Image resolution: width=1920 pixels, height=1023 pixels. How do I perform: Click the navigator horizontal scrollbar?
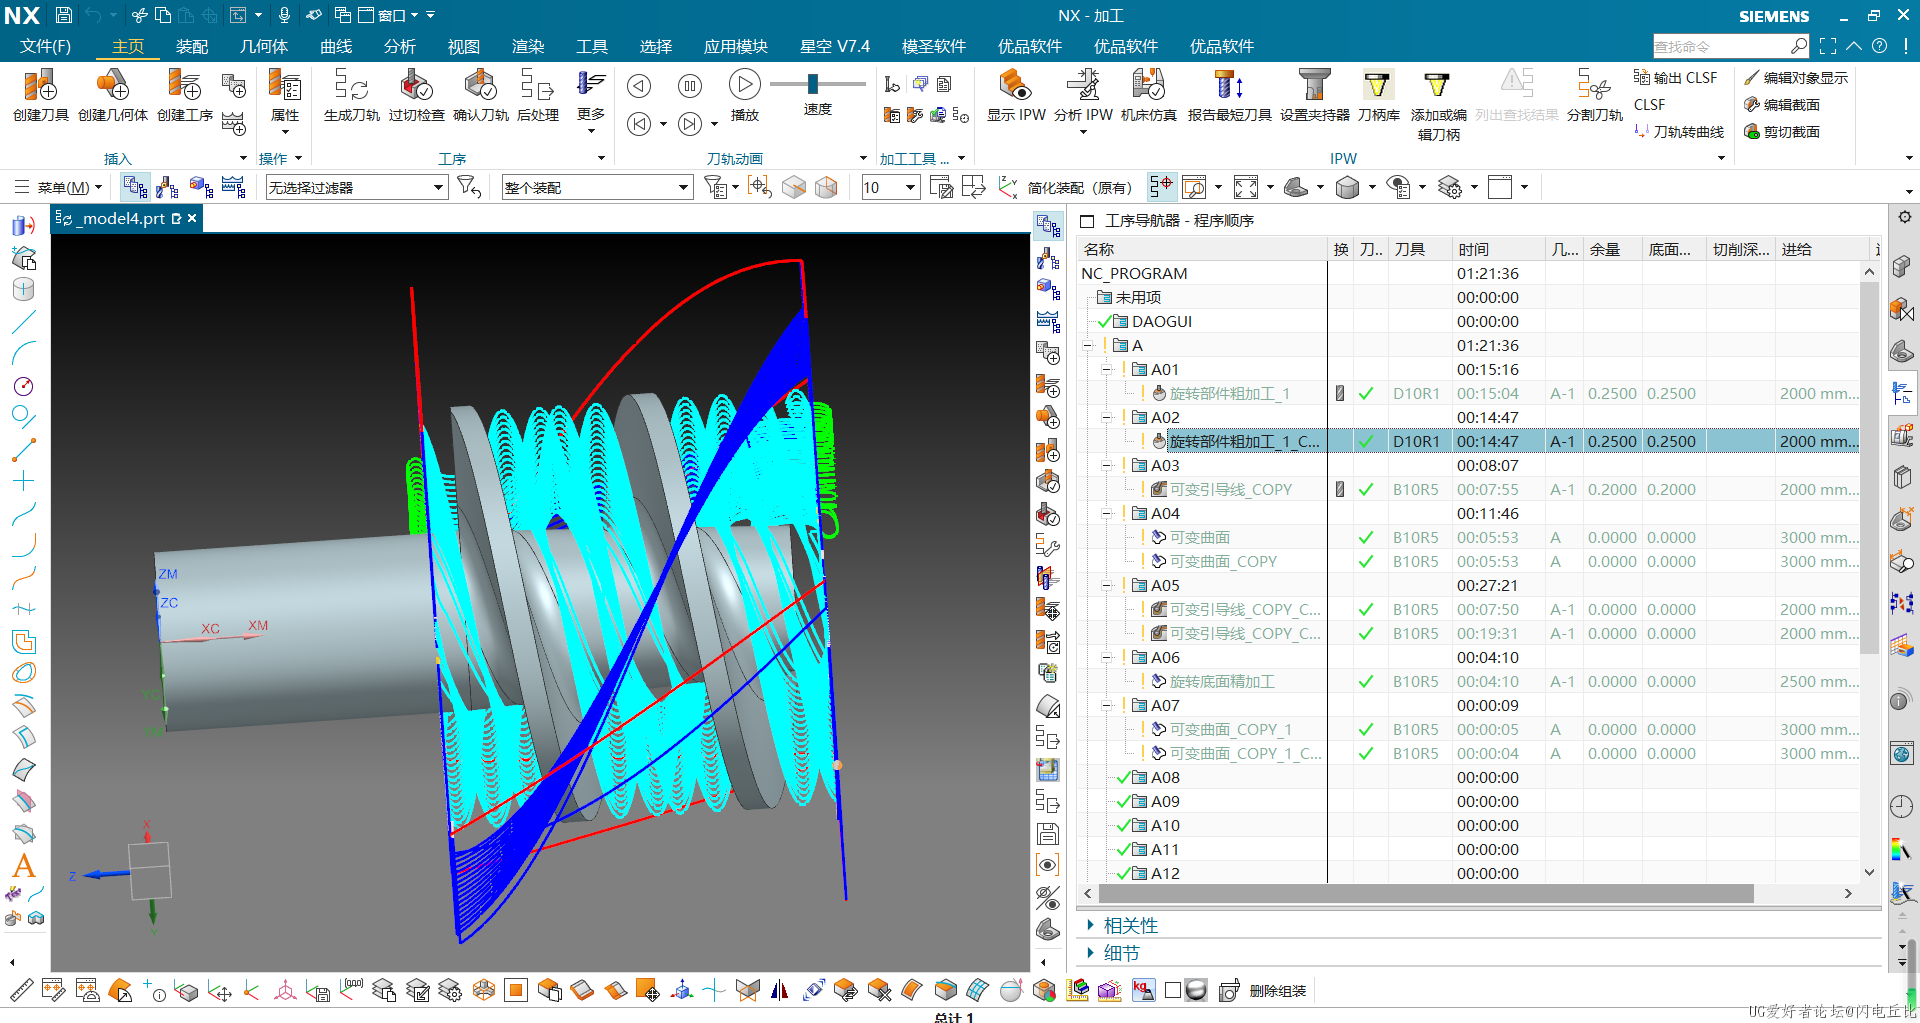[x=1425, y=893]
